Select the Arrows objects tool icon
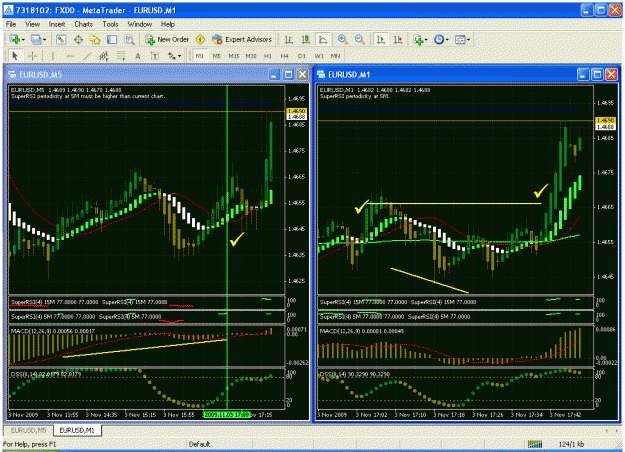The height and width of the screenshot is (452, 625). pyautogui.click(x=171, y=56)
